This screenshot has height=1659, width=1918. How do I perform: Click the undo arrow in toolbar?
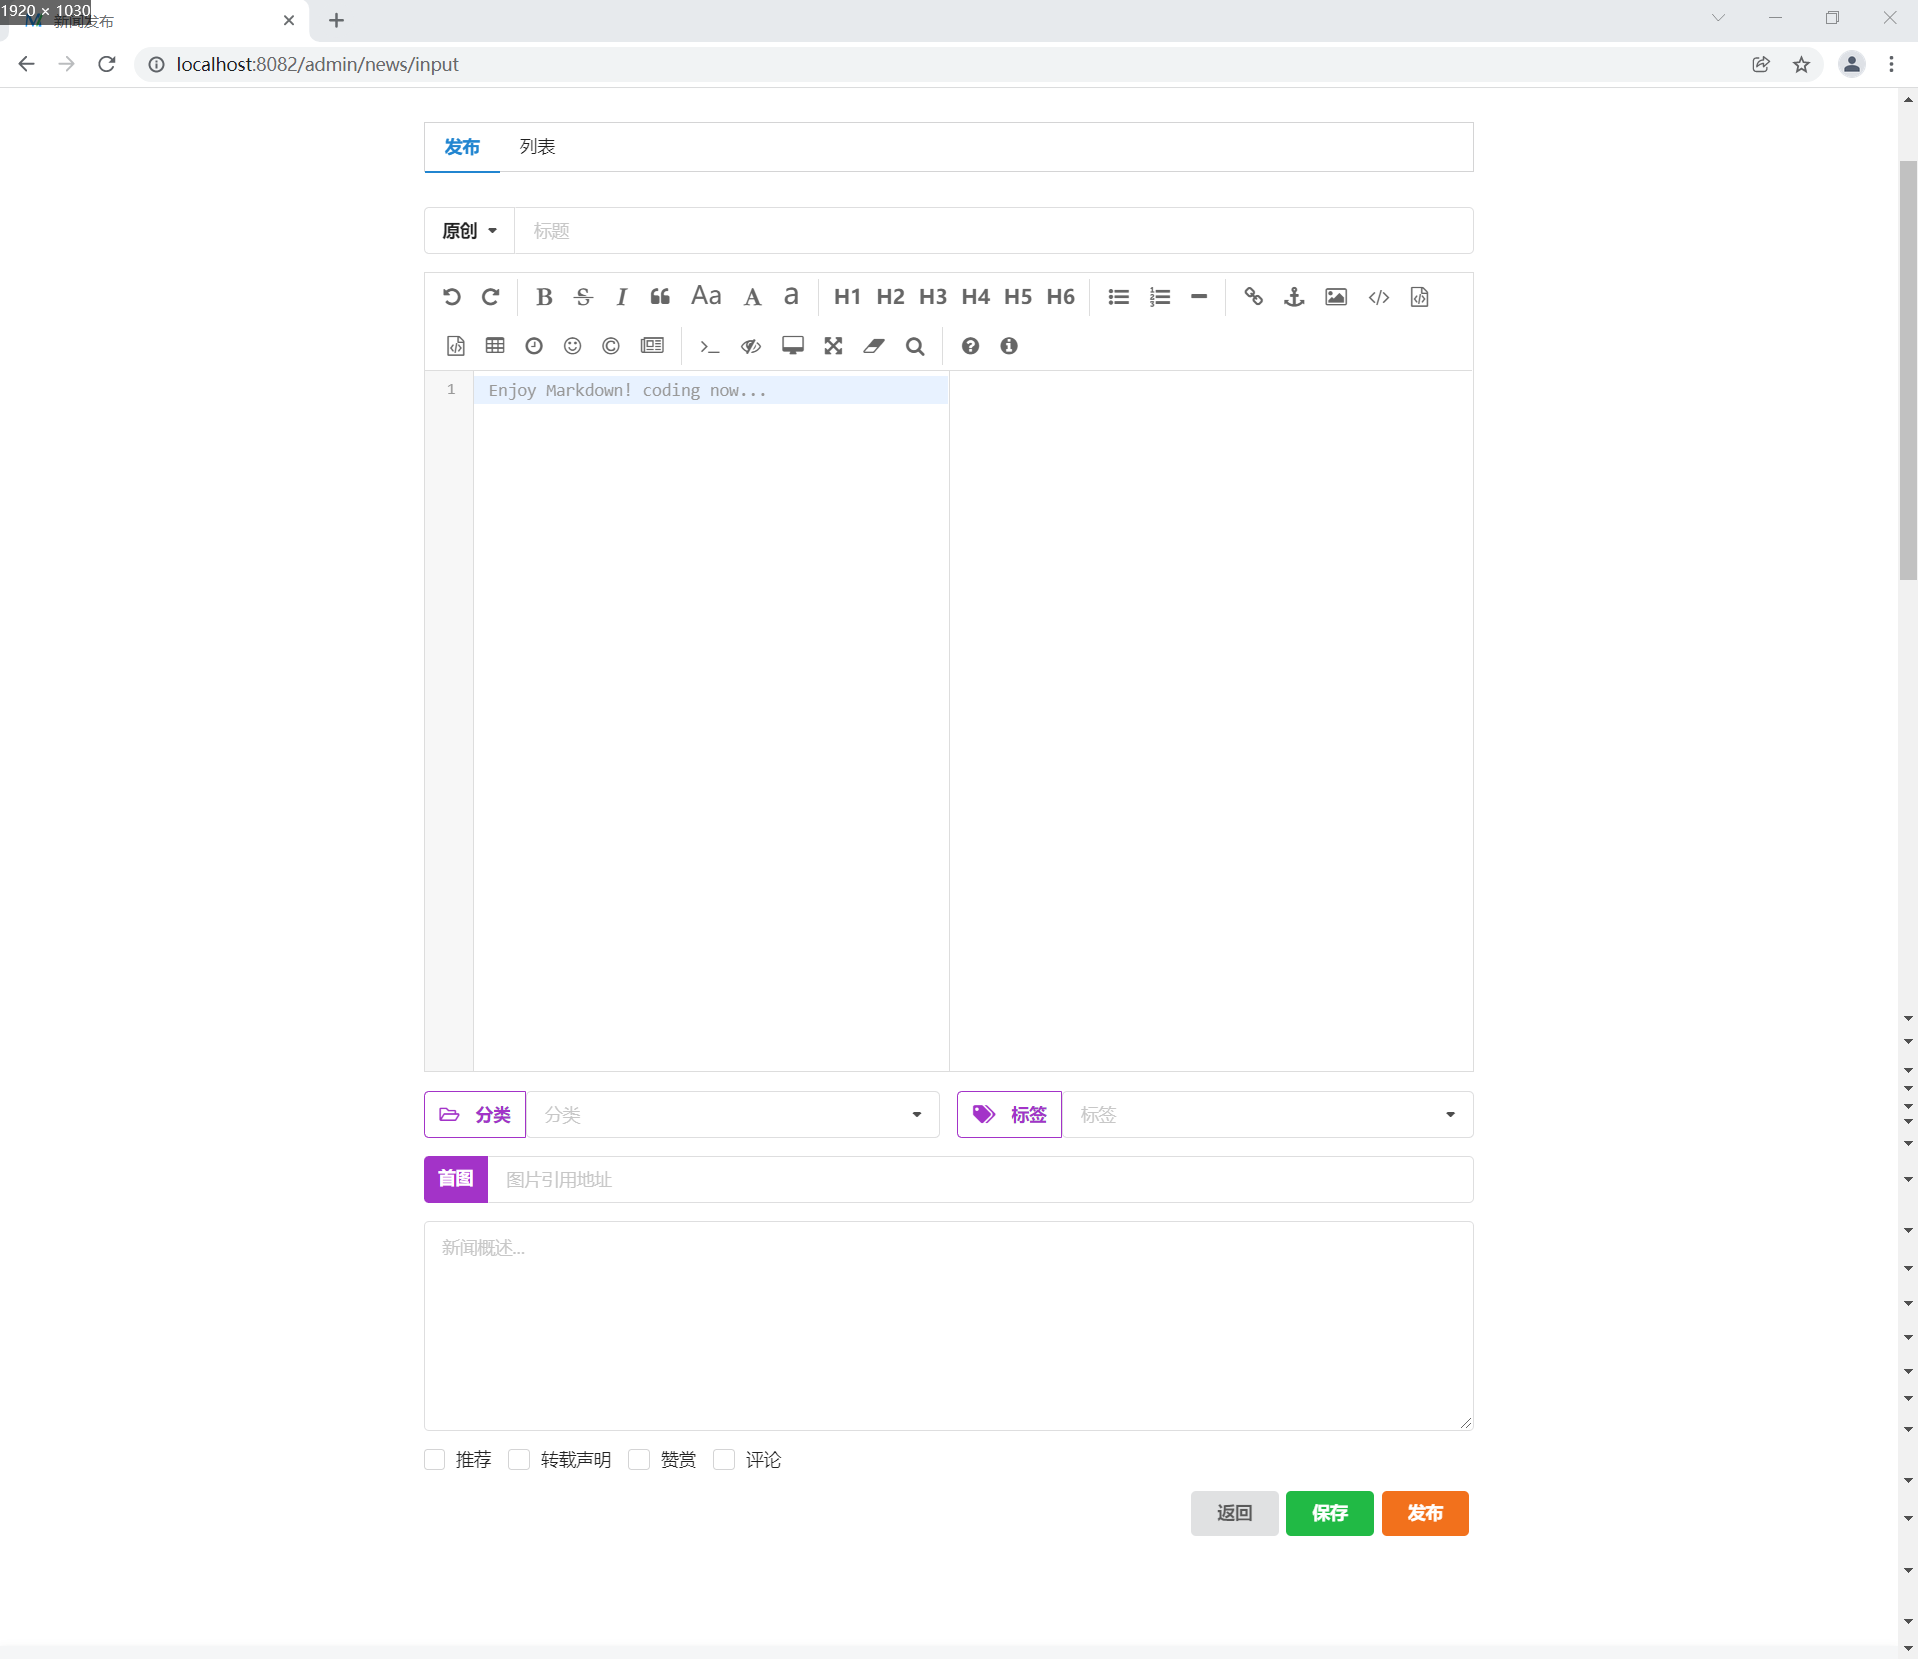coord(451,297)
